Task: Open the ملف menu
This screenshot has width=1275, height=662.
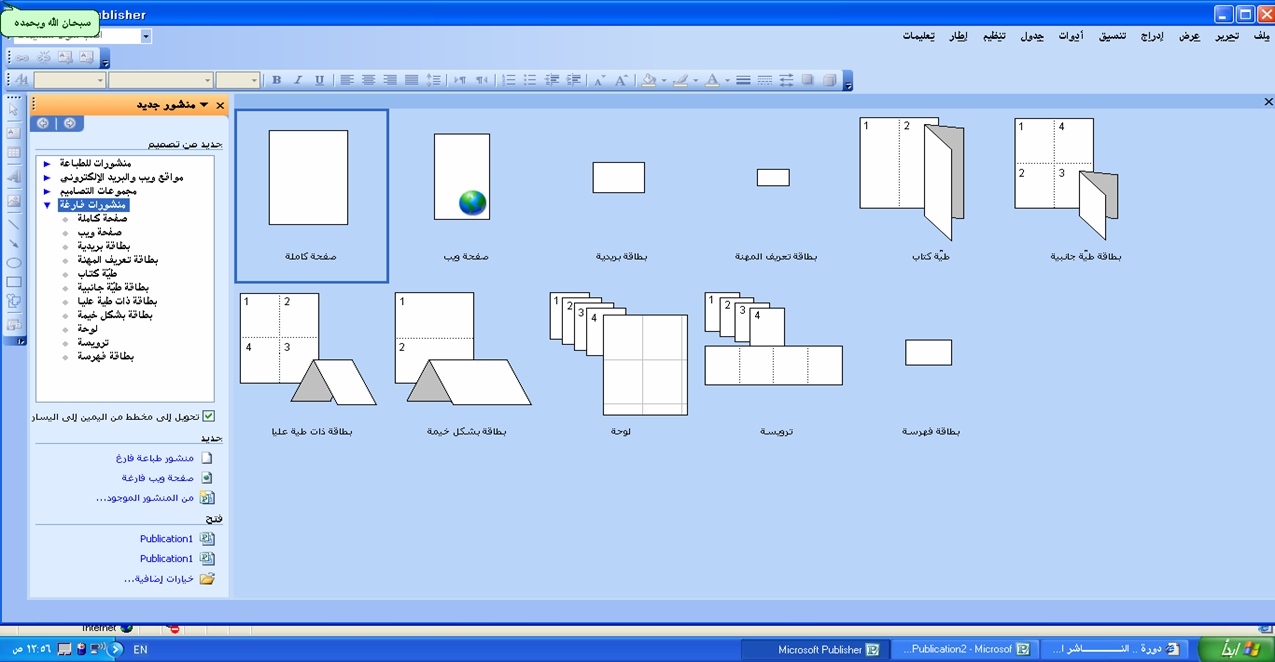Action: pos(1260,36)
